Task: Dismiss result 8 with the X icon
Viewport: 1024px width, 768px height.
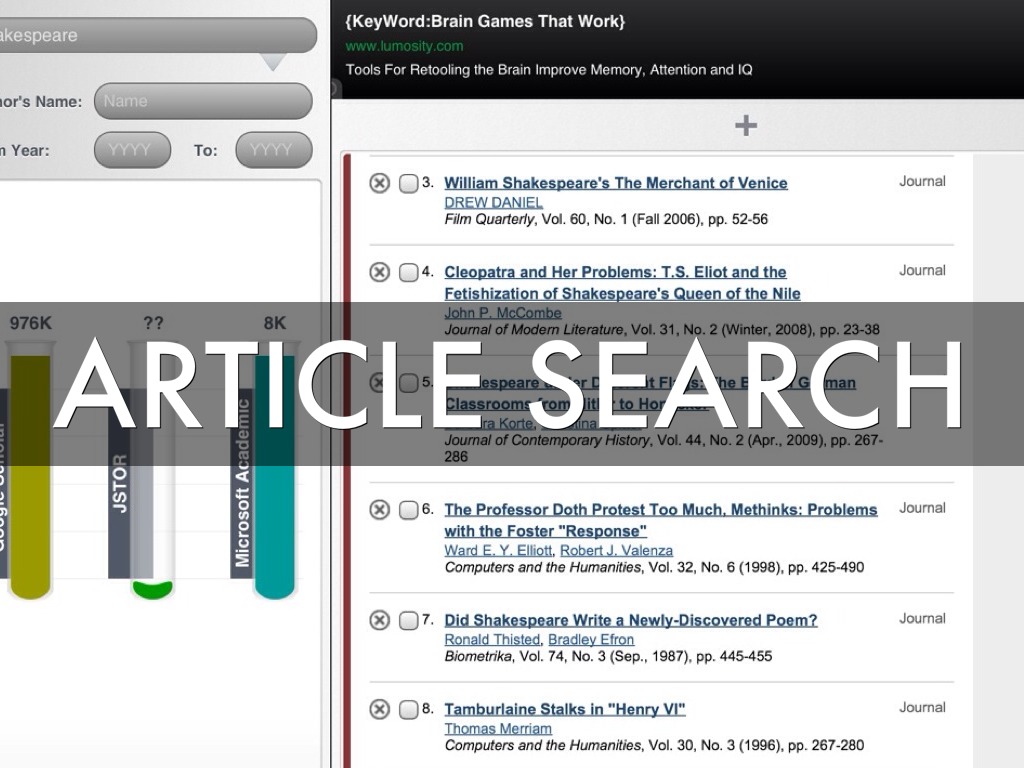Action: click(379, 709)
